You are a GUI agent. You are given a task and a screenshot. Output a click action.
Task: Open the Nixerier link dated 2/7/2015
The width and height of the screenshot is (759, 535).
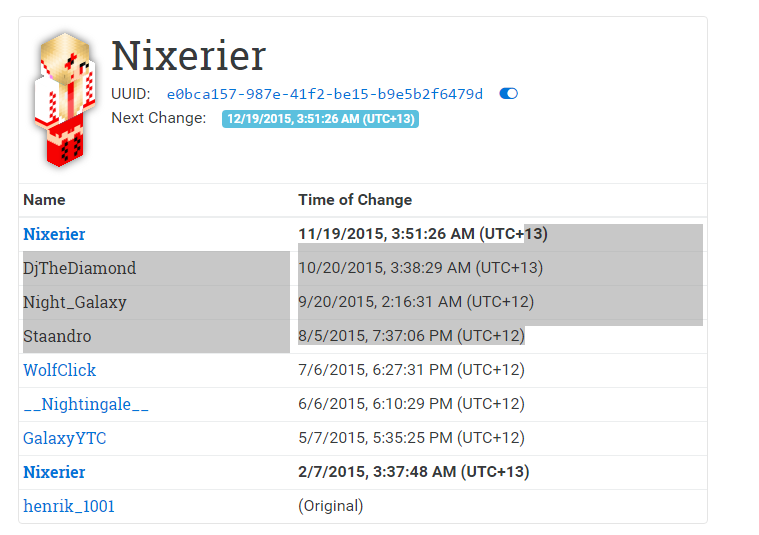point(54,472)
